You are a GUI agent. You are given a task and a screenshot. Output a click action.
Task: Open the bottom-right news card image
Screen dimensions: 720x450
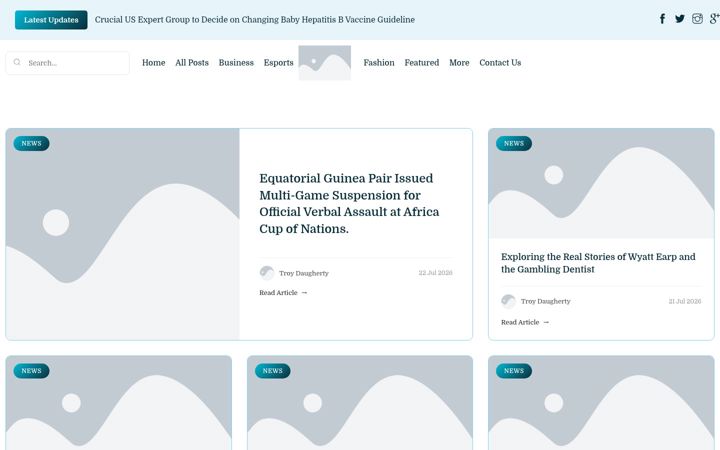(601, 403)
